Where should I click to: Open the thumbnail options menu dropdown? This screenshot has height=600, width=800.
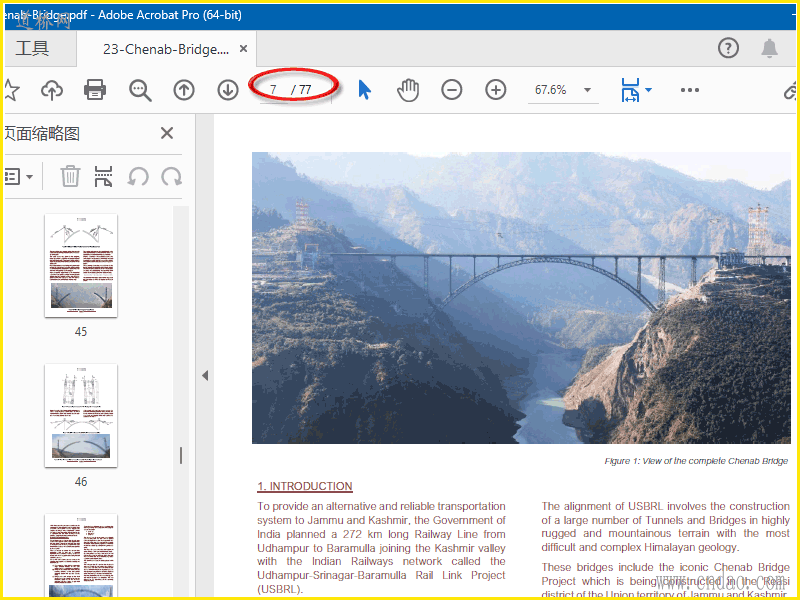[19, 177]
